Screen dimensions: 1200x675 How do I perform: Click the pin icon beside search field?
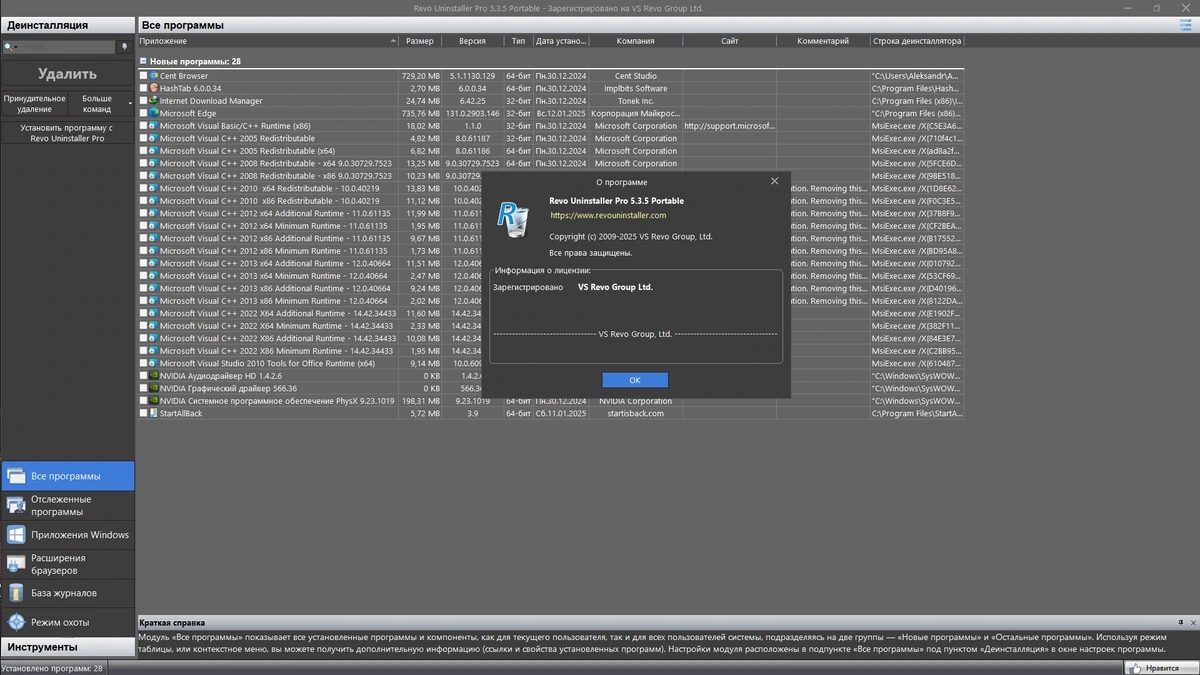point(124,46)
